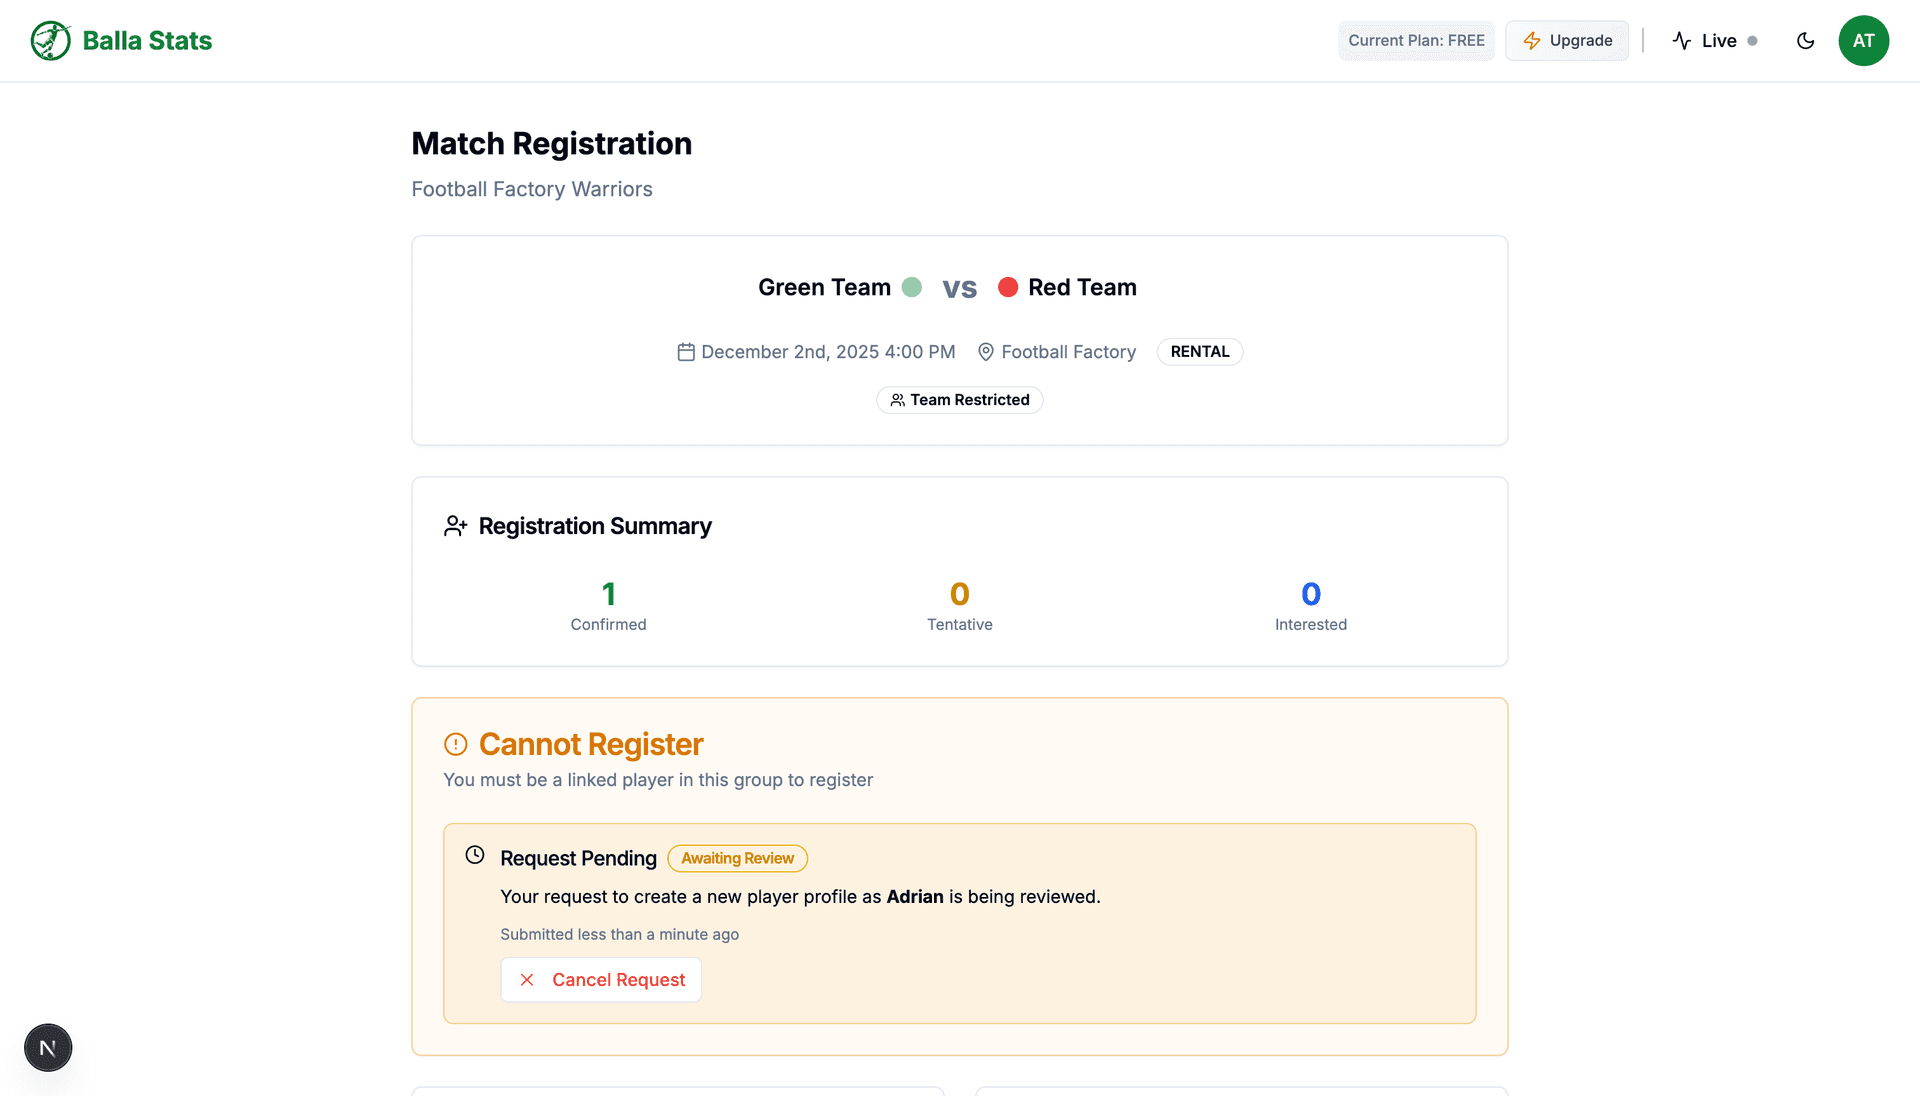The height and width of the screenshot is (1096, 1920).
Task: Click the RENTAL badge
Action: pyautogui.click(x=1199, y=351)
